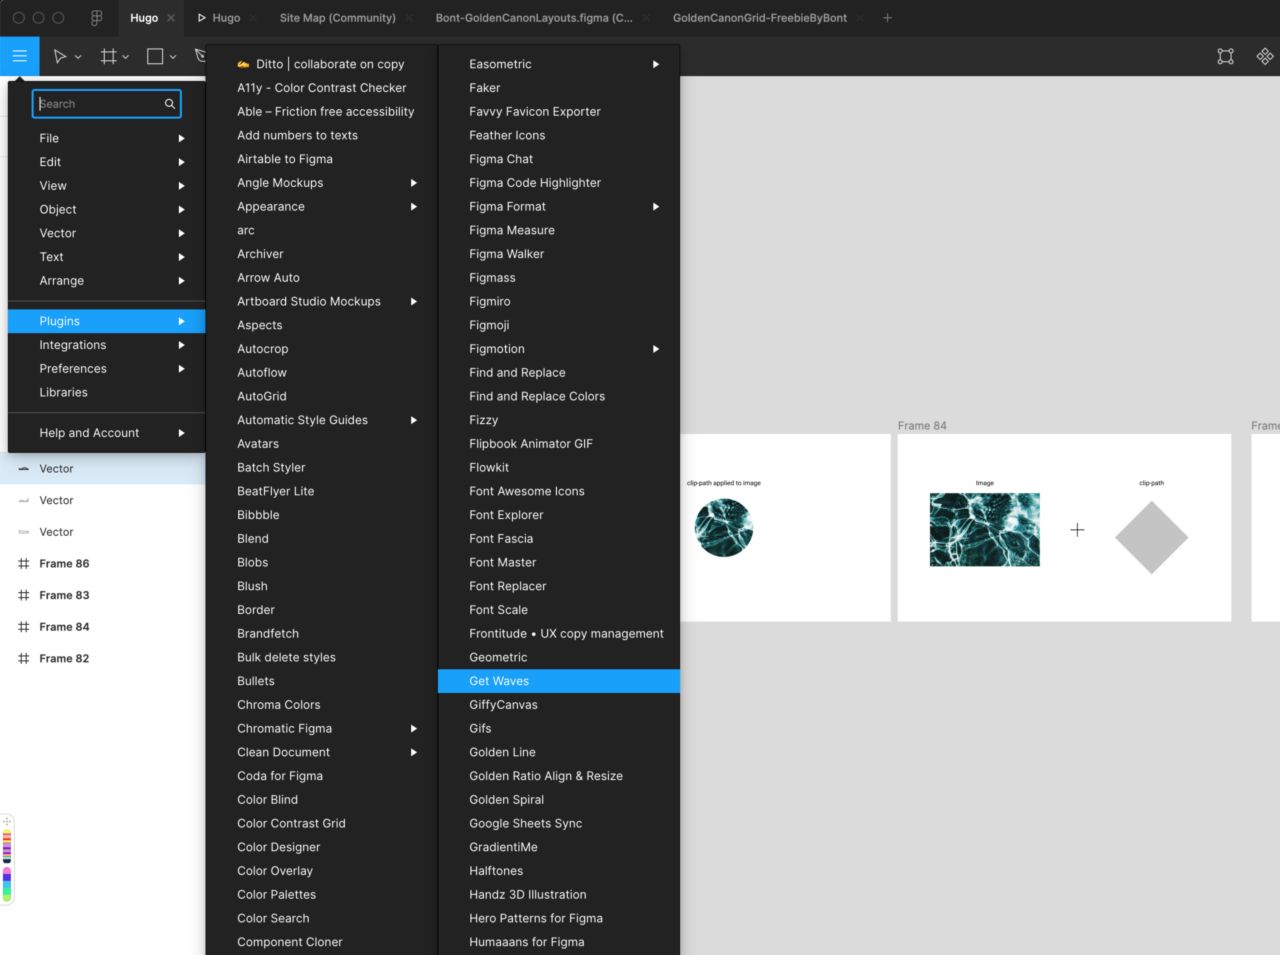
Task: Click the move handle on color palette widget
Action: click(x=7, y=821)
